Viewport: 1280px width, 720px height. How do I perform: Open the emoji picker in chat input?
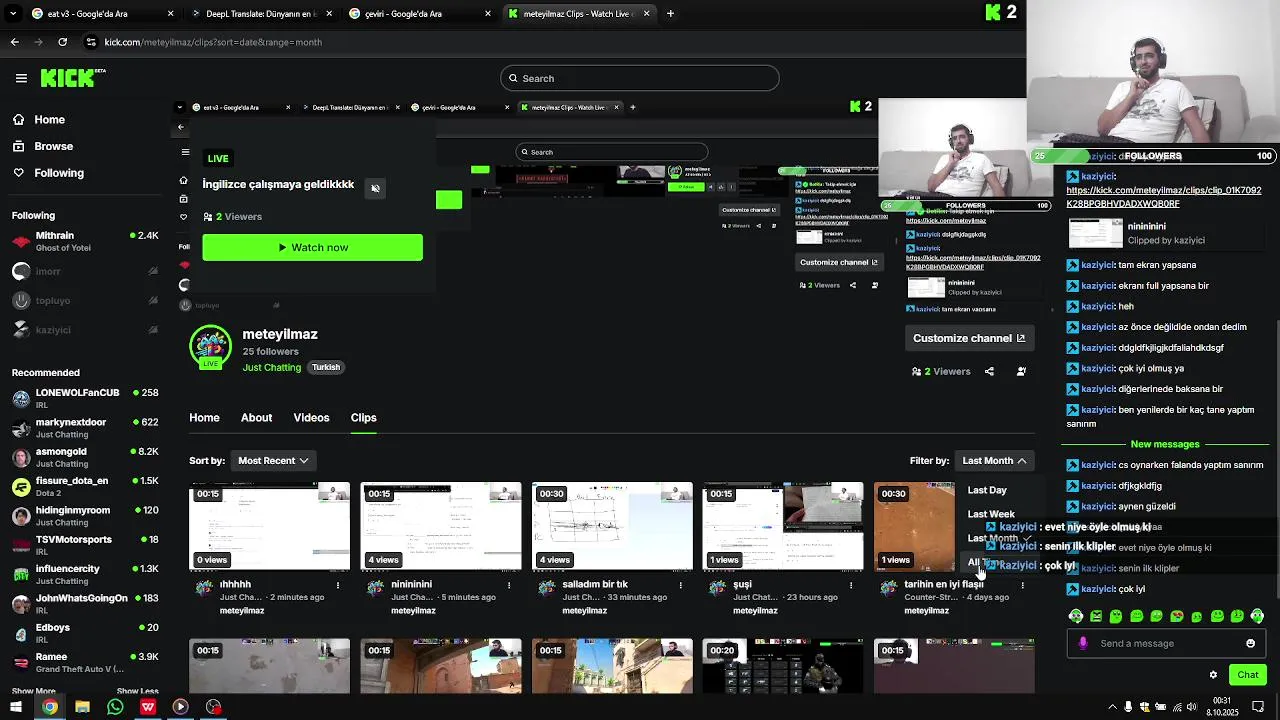(x=1250, y=643)
